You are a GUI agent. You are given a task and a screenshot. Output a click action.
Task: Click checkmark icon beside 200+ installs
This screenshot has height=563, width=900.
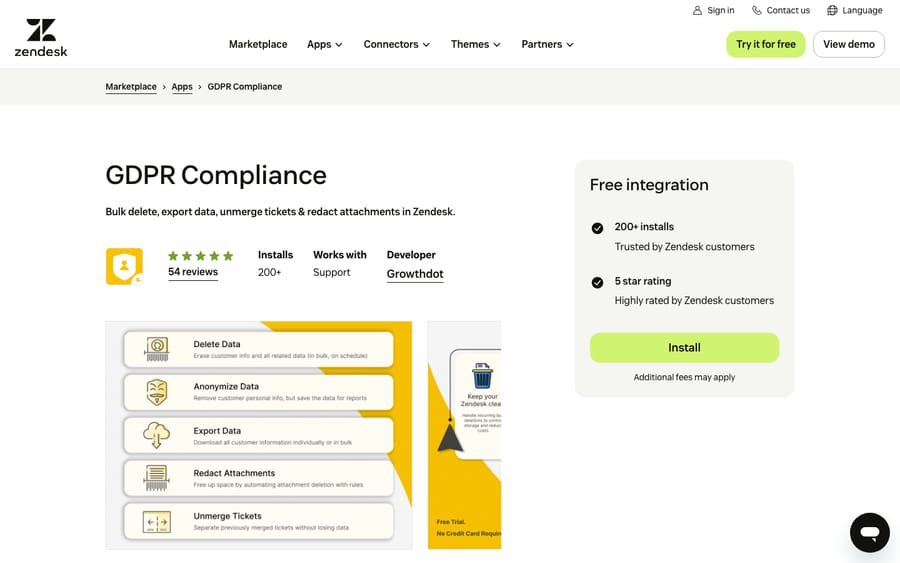pos(597,228)
